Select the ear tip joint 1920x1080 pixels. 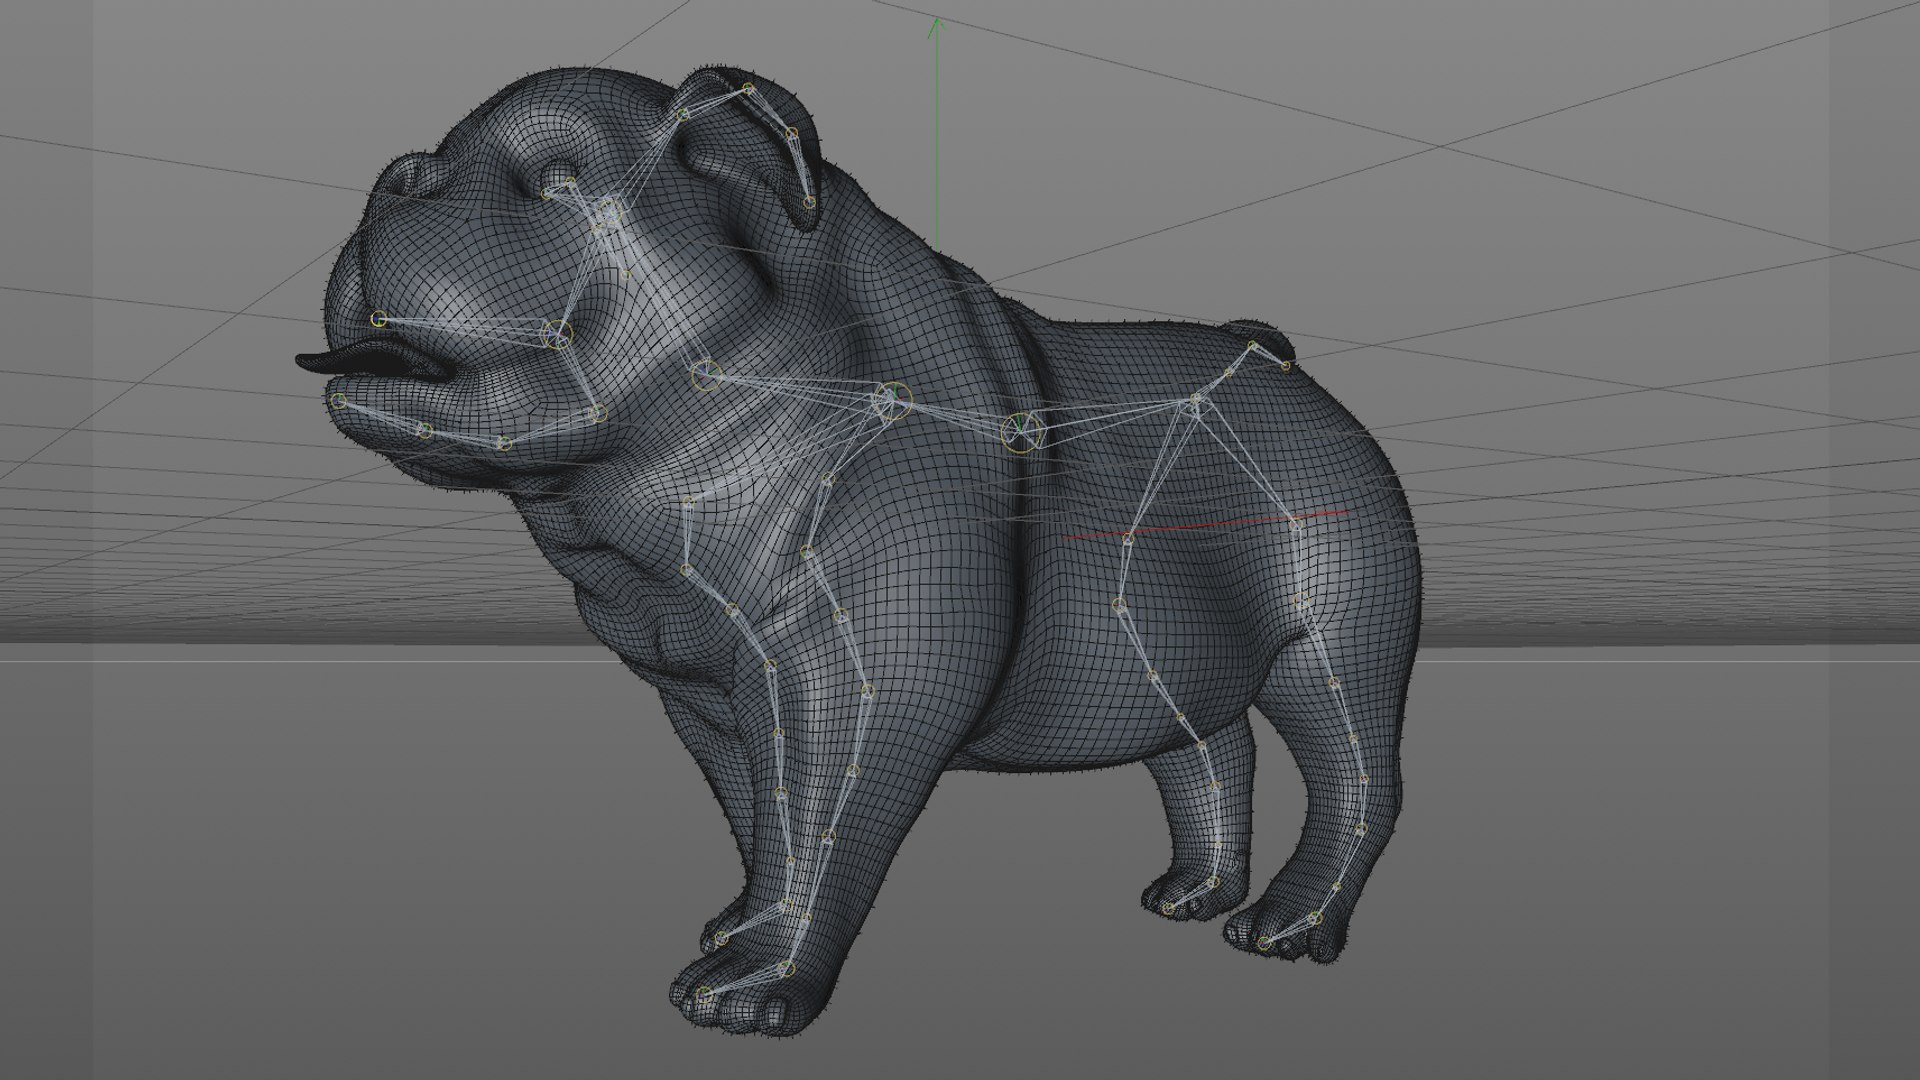tap(809, 202)
